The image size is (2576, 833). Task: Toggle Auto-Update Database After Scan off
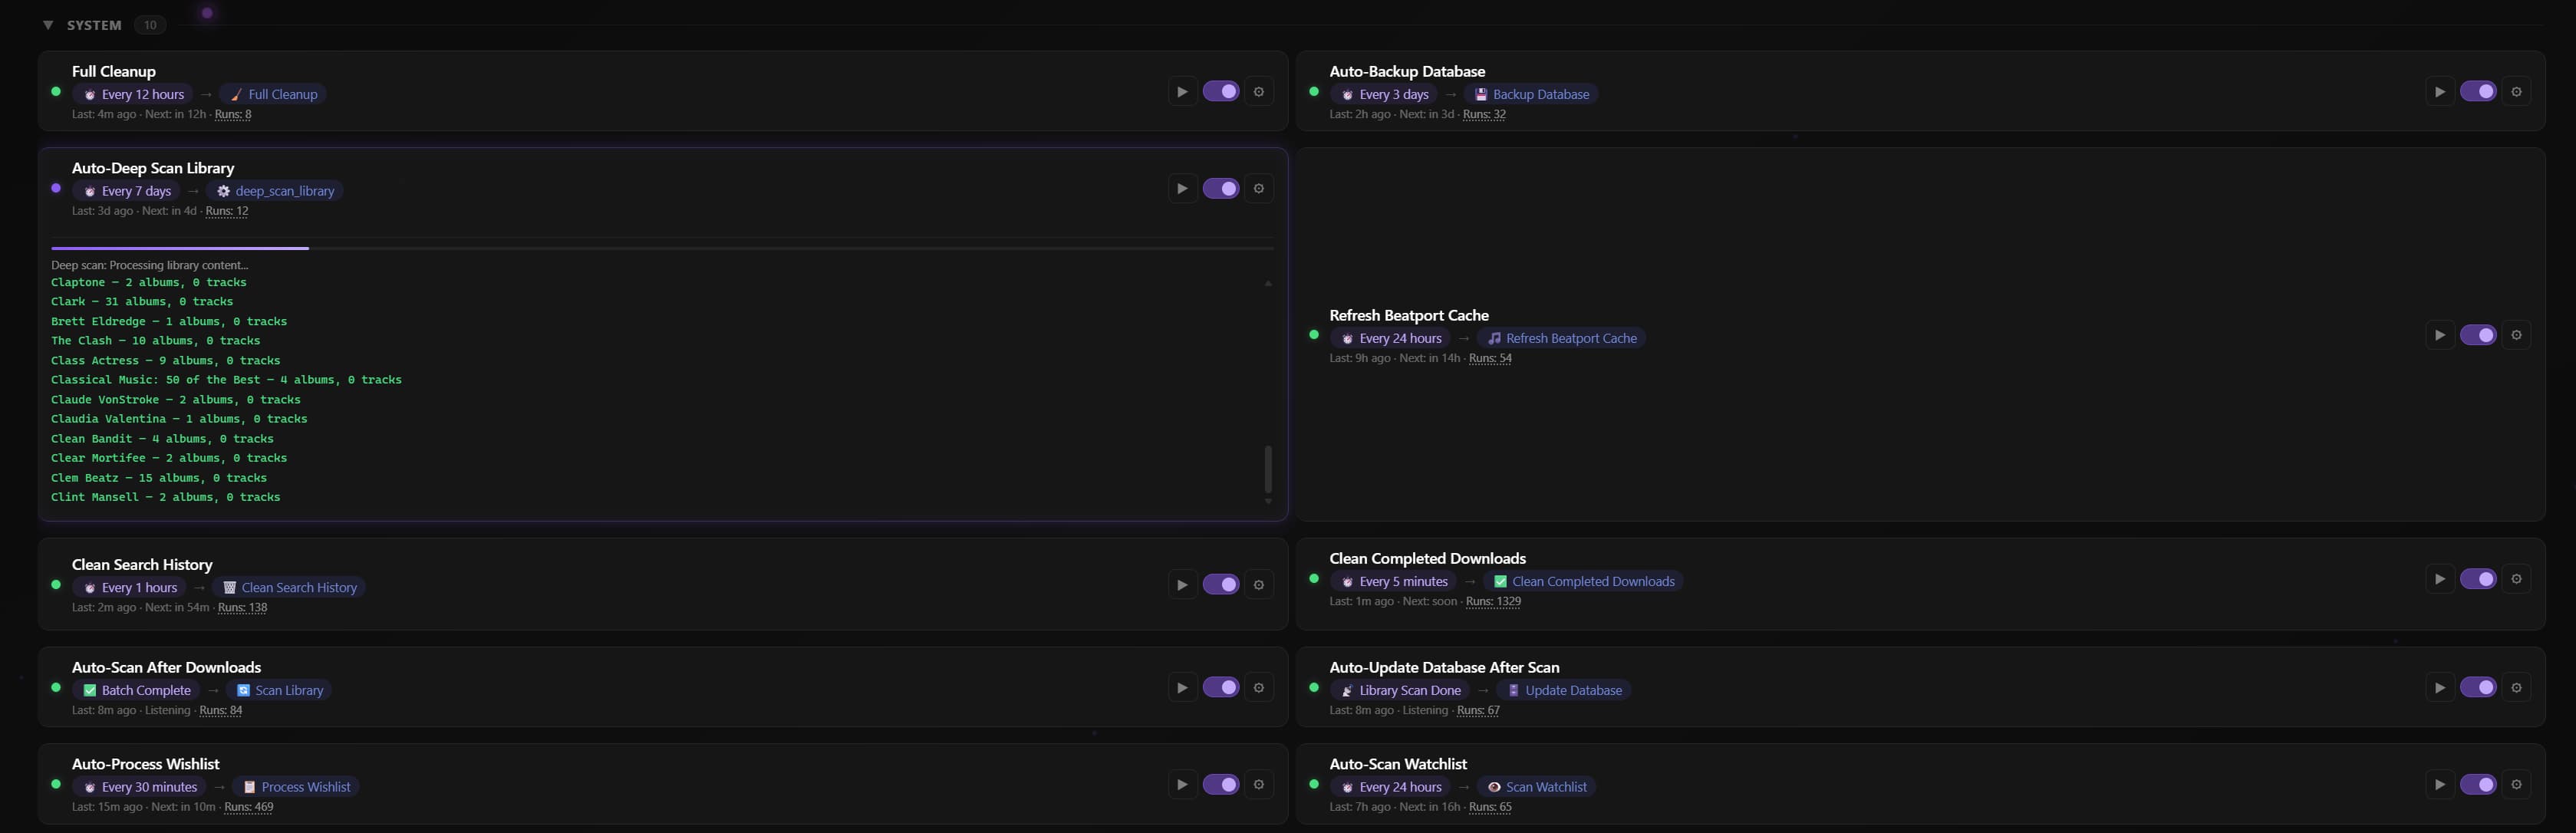tap(2478, 688)
